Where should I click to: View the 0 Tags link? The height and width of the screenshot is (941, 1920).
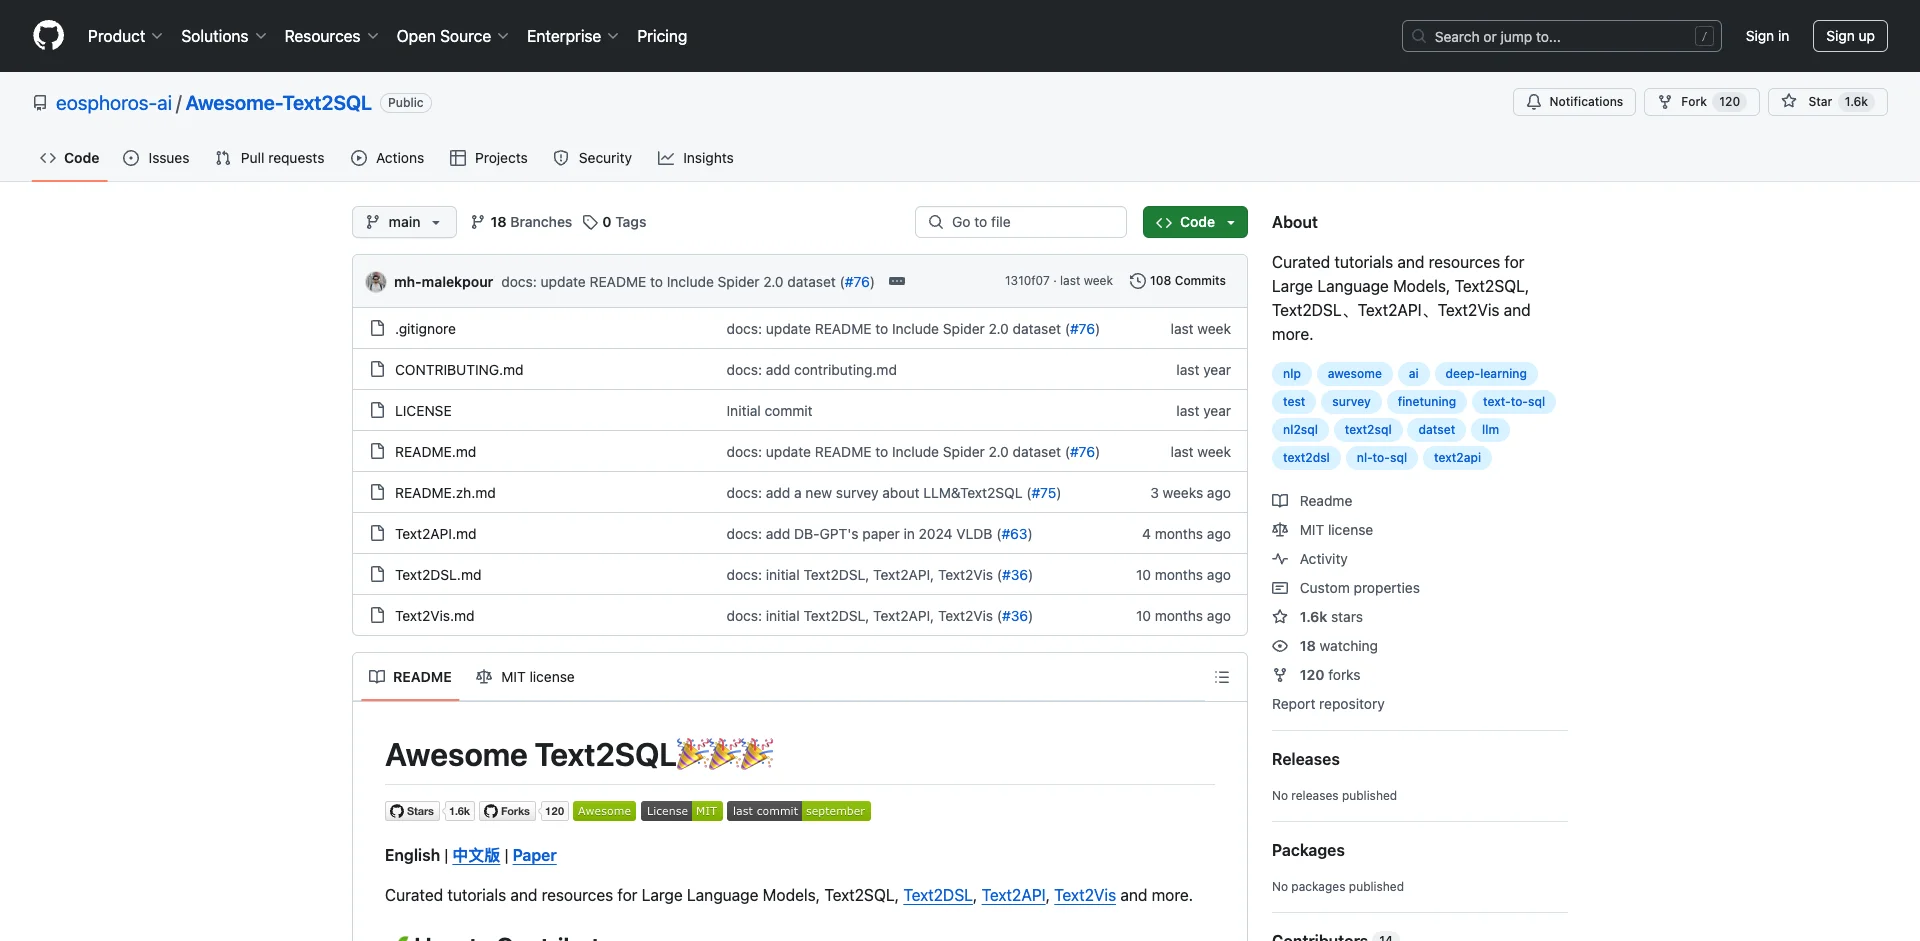click(x=615, y=222)
